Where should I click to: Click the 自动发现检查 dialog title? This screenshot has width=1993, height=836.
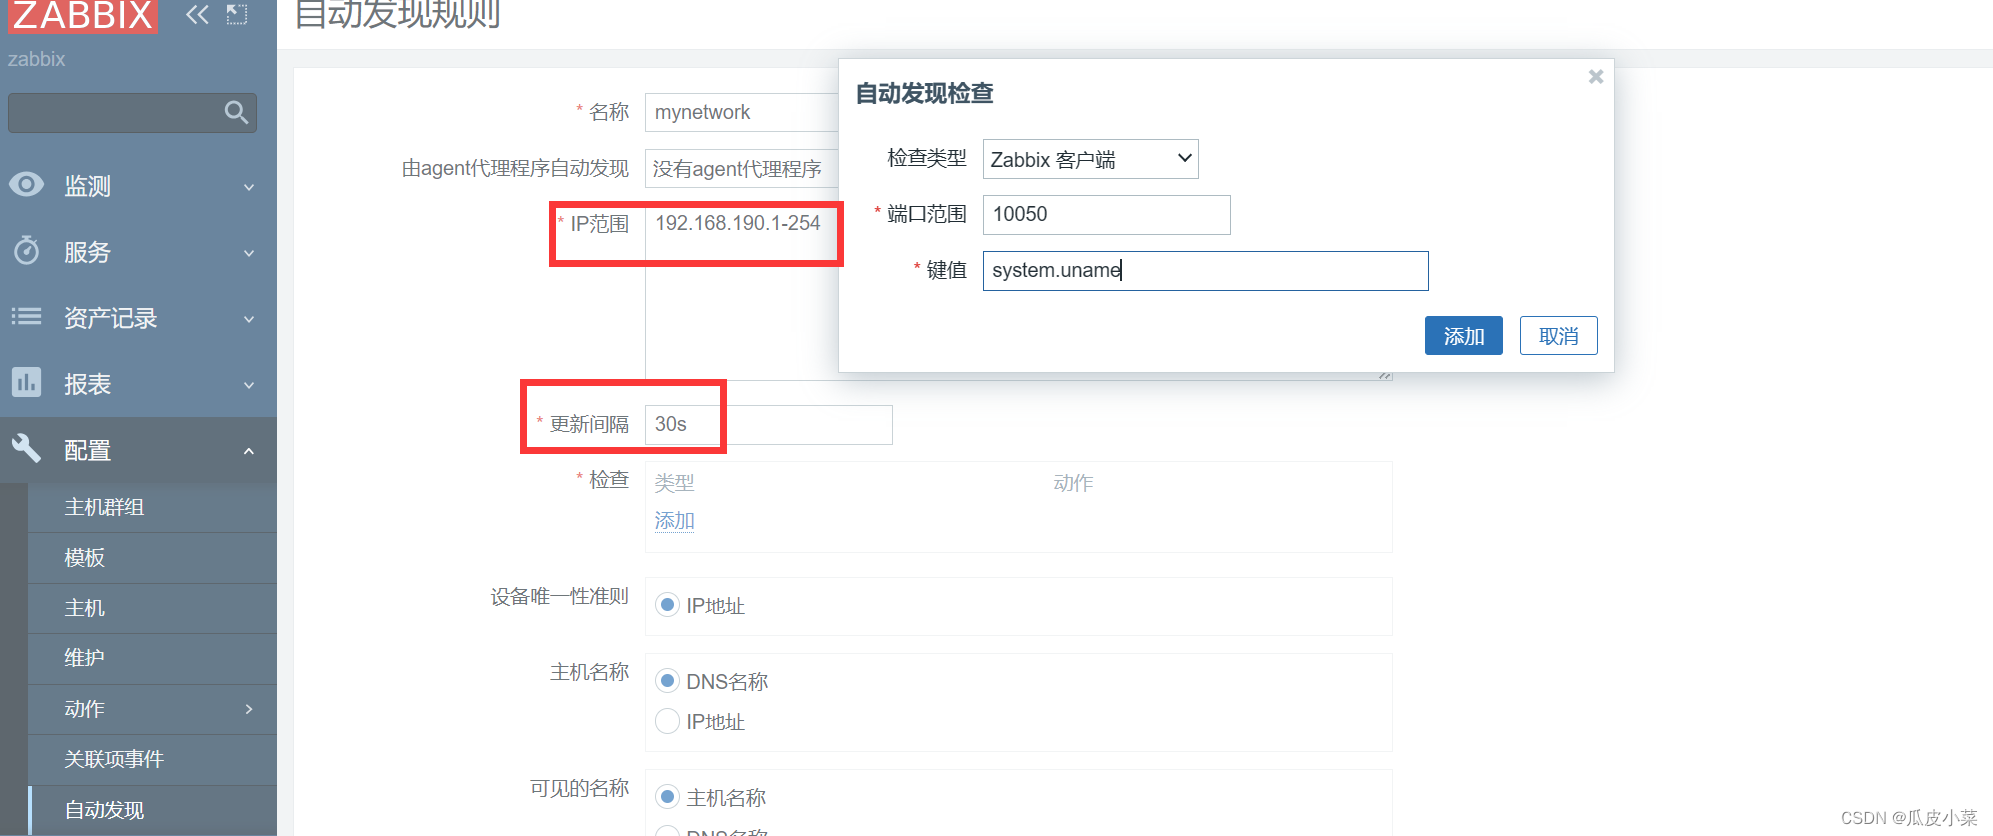[925, 93]
